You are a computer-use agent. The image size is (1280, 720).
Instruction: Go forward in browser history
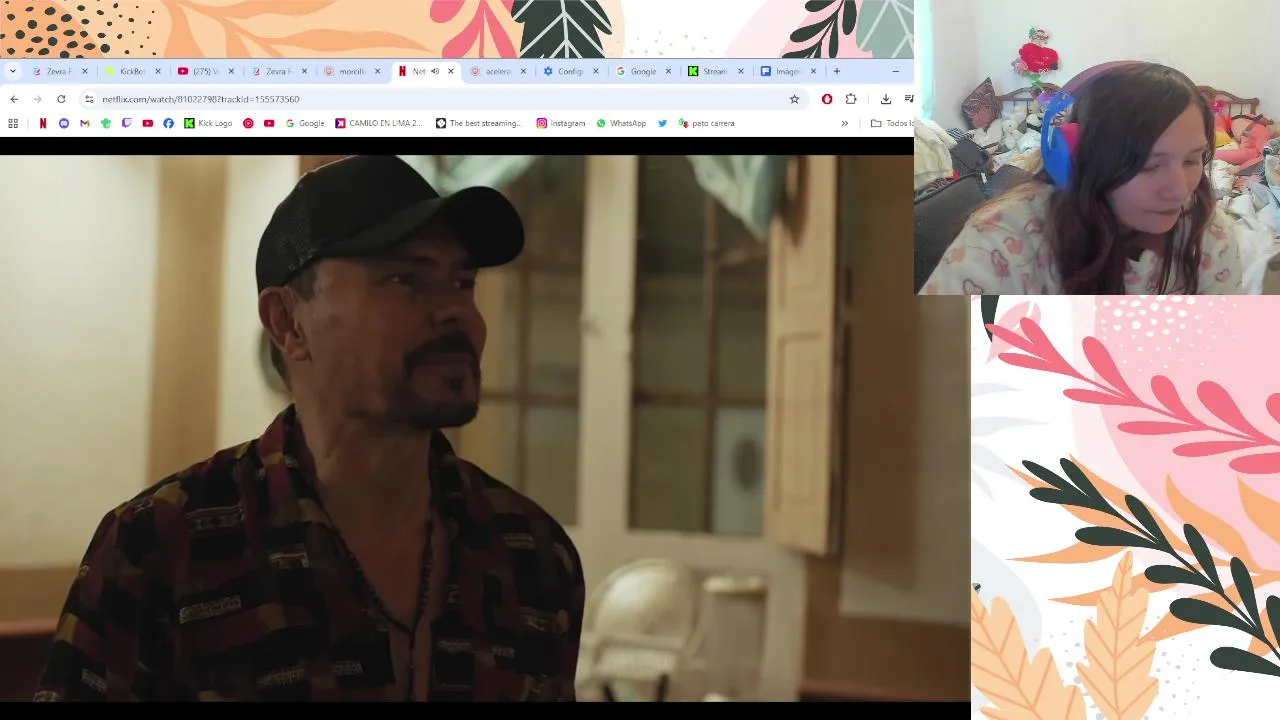pyautogui.click(x=37, y=99)
